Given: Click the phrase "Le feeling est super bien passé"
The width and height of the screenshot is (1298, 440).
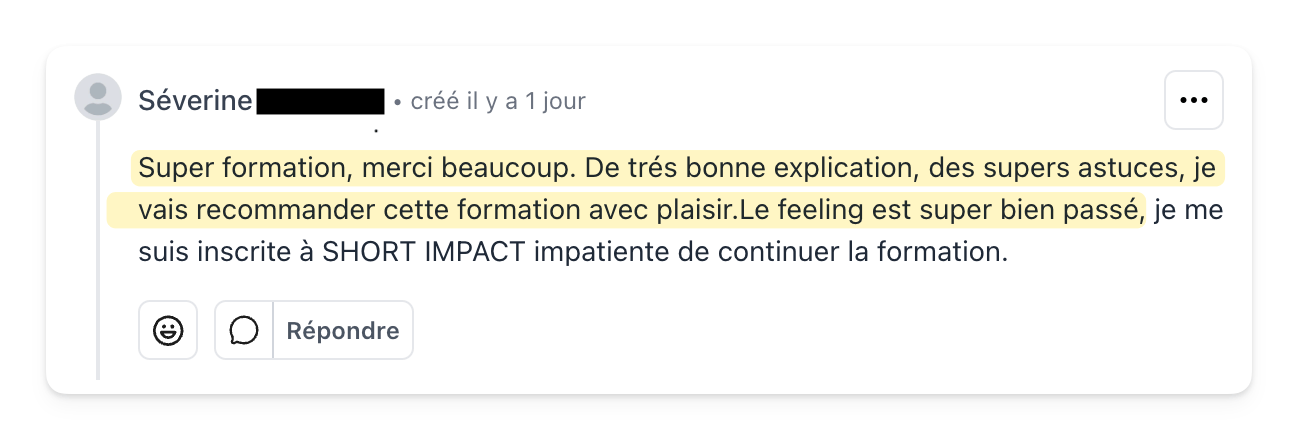Looking at the screenshot, I should coord(940,211).
